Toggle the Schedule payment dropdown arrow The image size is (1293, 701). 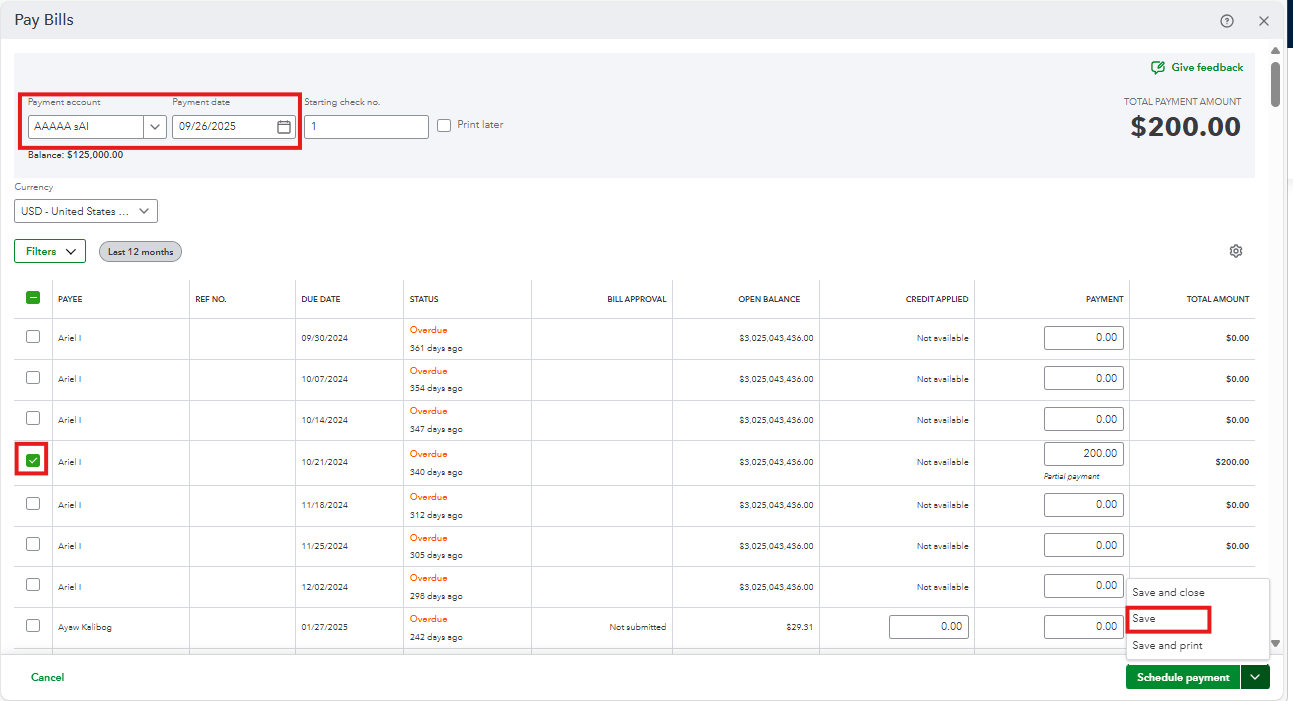coord(1255,677)
